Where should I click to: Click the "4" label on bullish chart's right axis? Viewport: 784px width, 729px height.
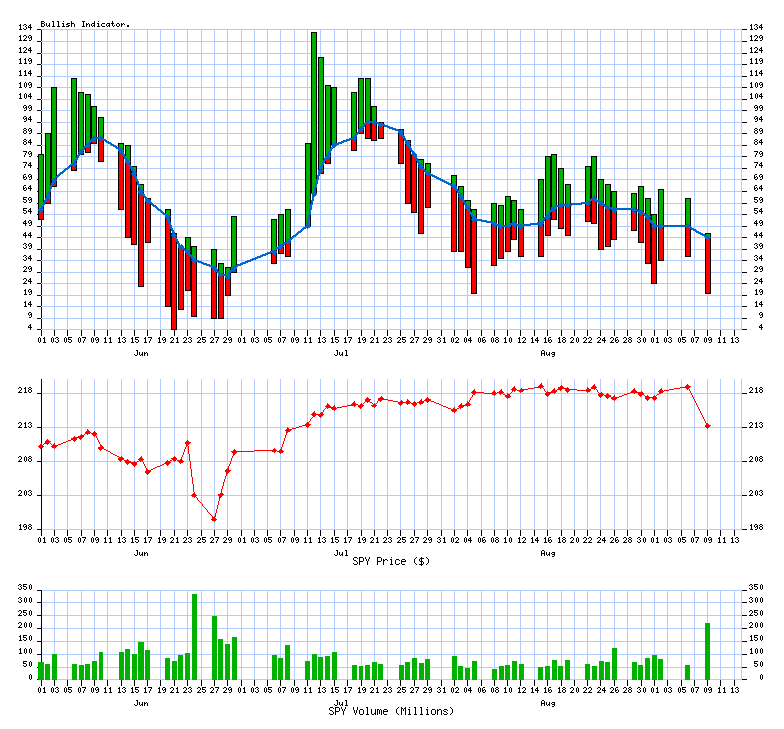[752, 328]
